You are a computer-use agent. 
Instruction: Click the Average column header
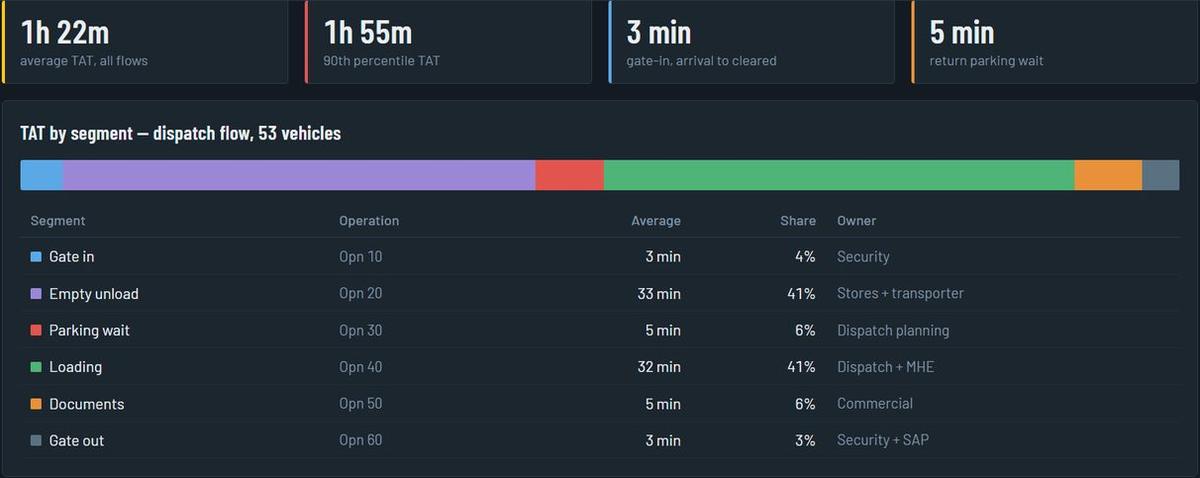tap(656, 221)
